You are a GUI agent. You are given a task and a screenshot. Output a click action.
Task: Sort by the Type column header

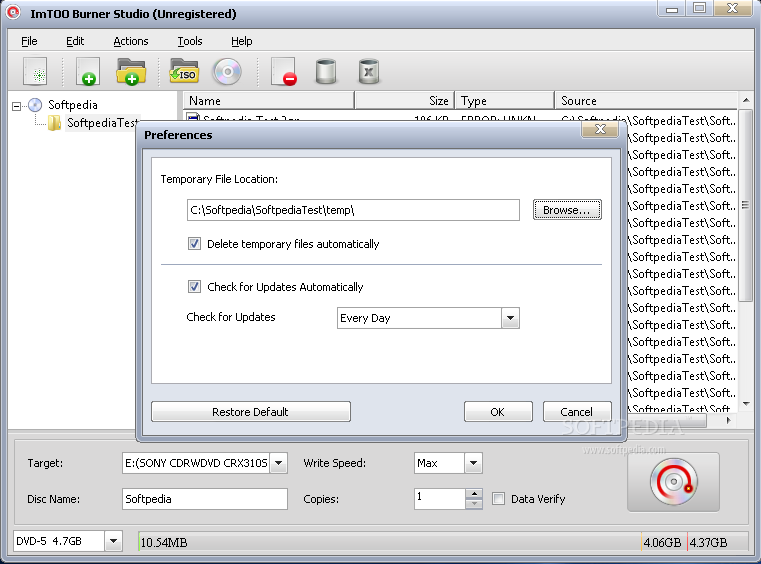pyautogui.click(x=505, y=100)
